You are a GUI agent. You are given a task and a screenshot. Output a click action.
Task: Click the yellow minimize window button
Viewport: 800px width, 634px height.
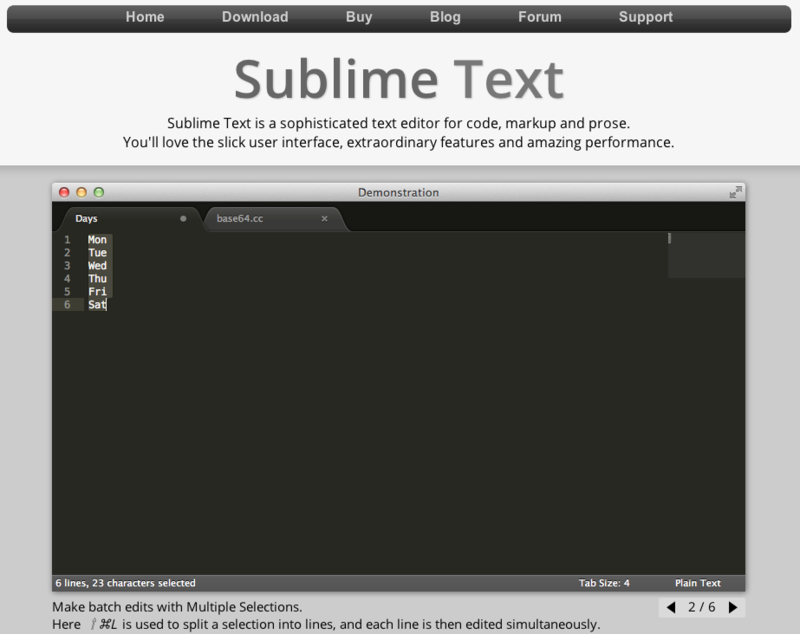[81, 192]
